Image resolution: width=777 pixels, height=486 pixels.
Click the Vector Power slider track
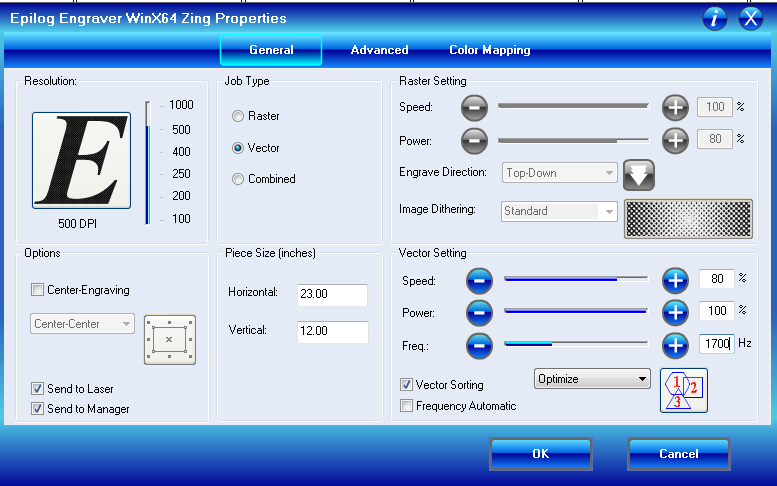pyautogui.click(x=576, y=311)
